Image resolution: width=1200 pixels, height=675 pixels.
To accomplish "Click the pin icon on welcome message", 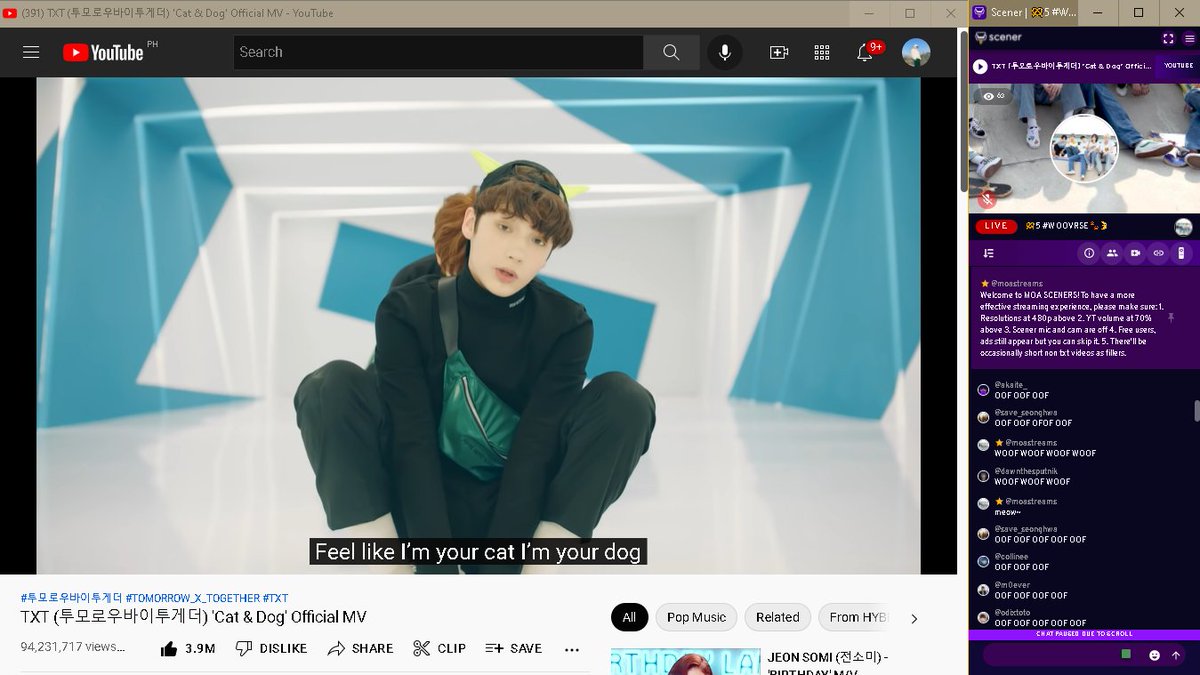I will (x=1171, y=318).
